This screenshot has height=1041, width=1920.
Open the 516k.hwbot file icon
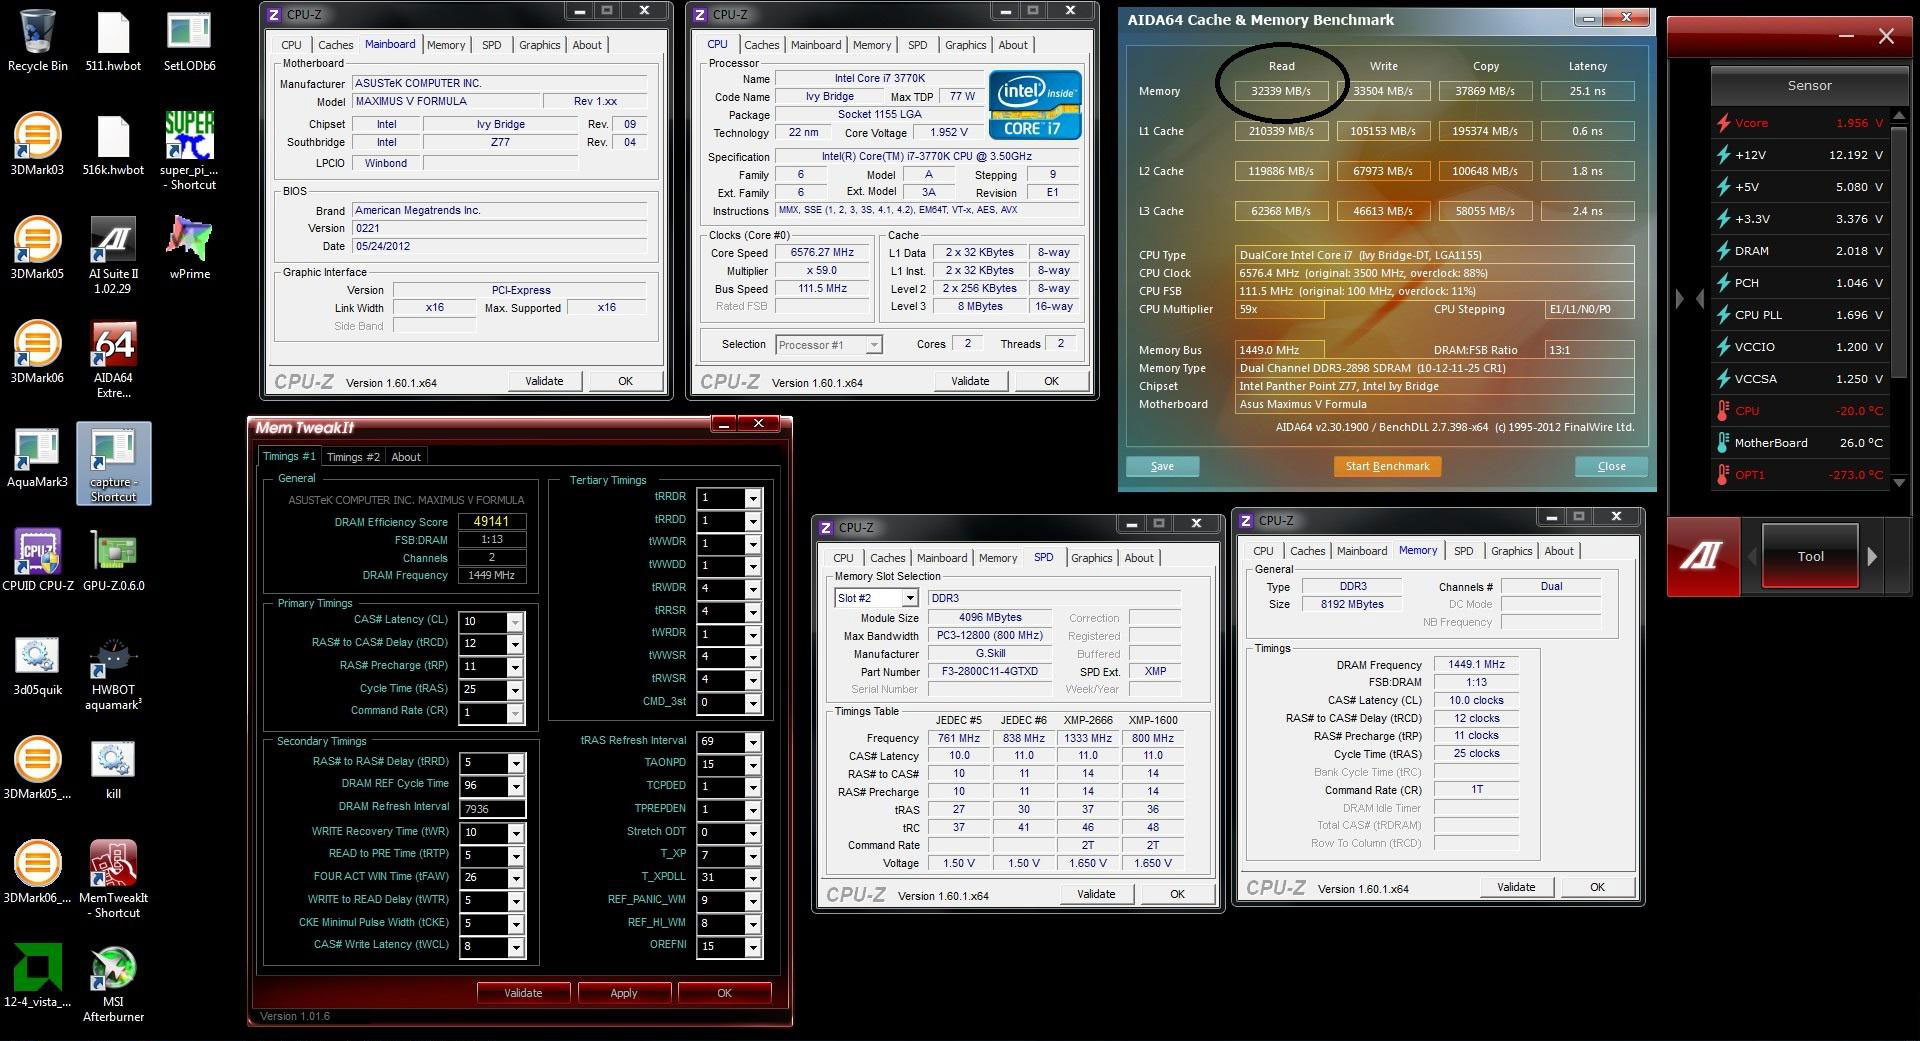click(113, 144)
